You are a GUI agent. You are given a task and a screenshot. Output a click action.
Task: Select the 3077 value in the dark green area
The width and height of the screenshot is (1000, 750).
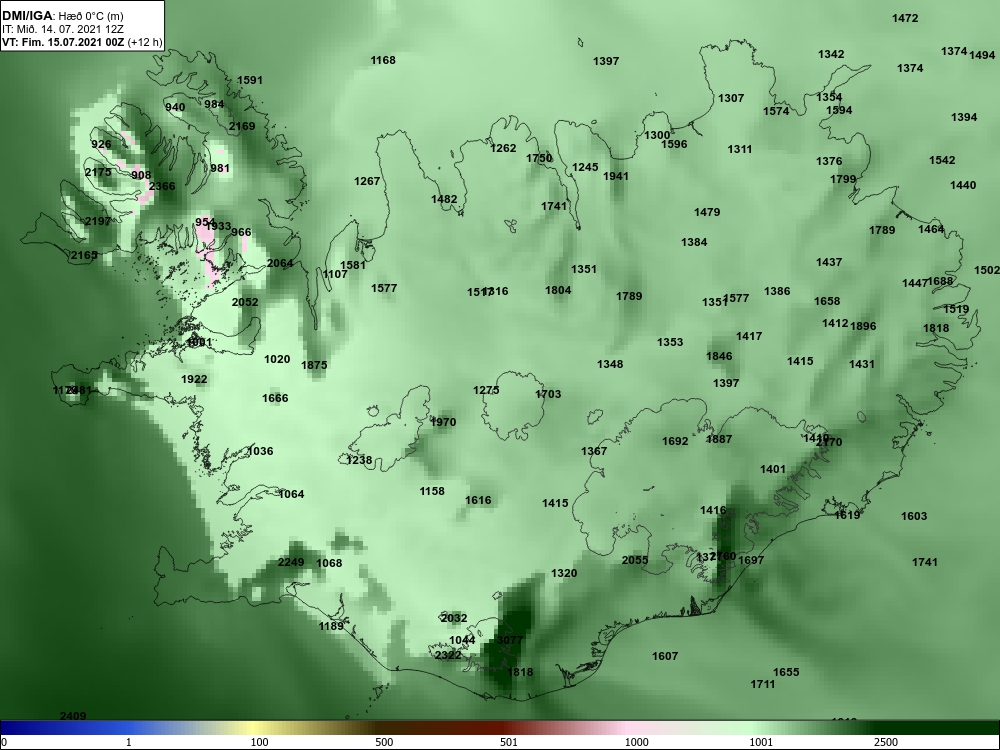click(510, 640)
